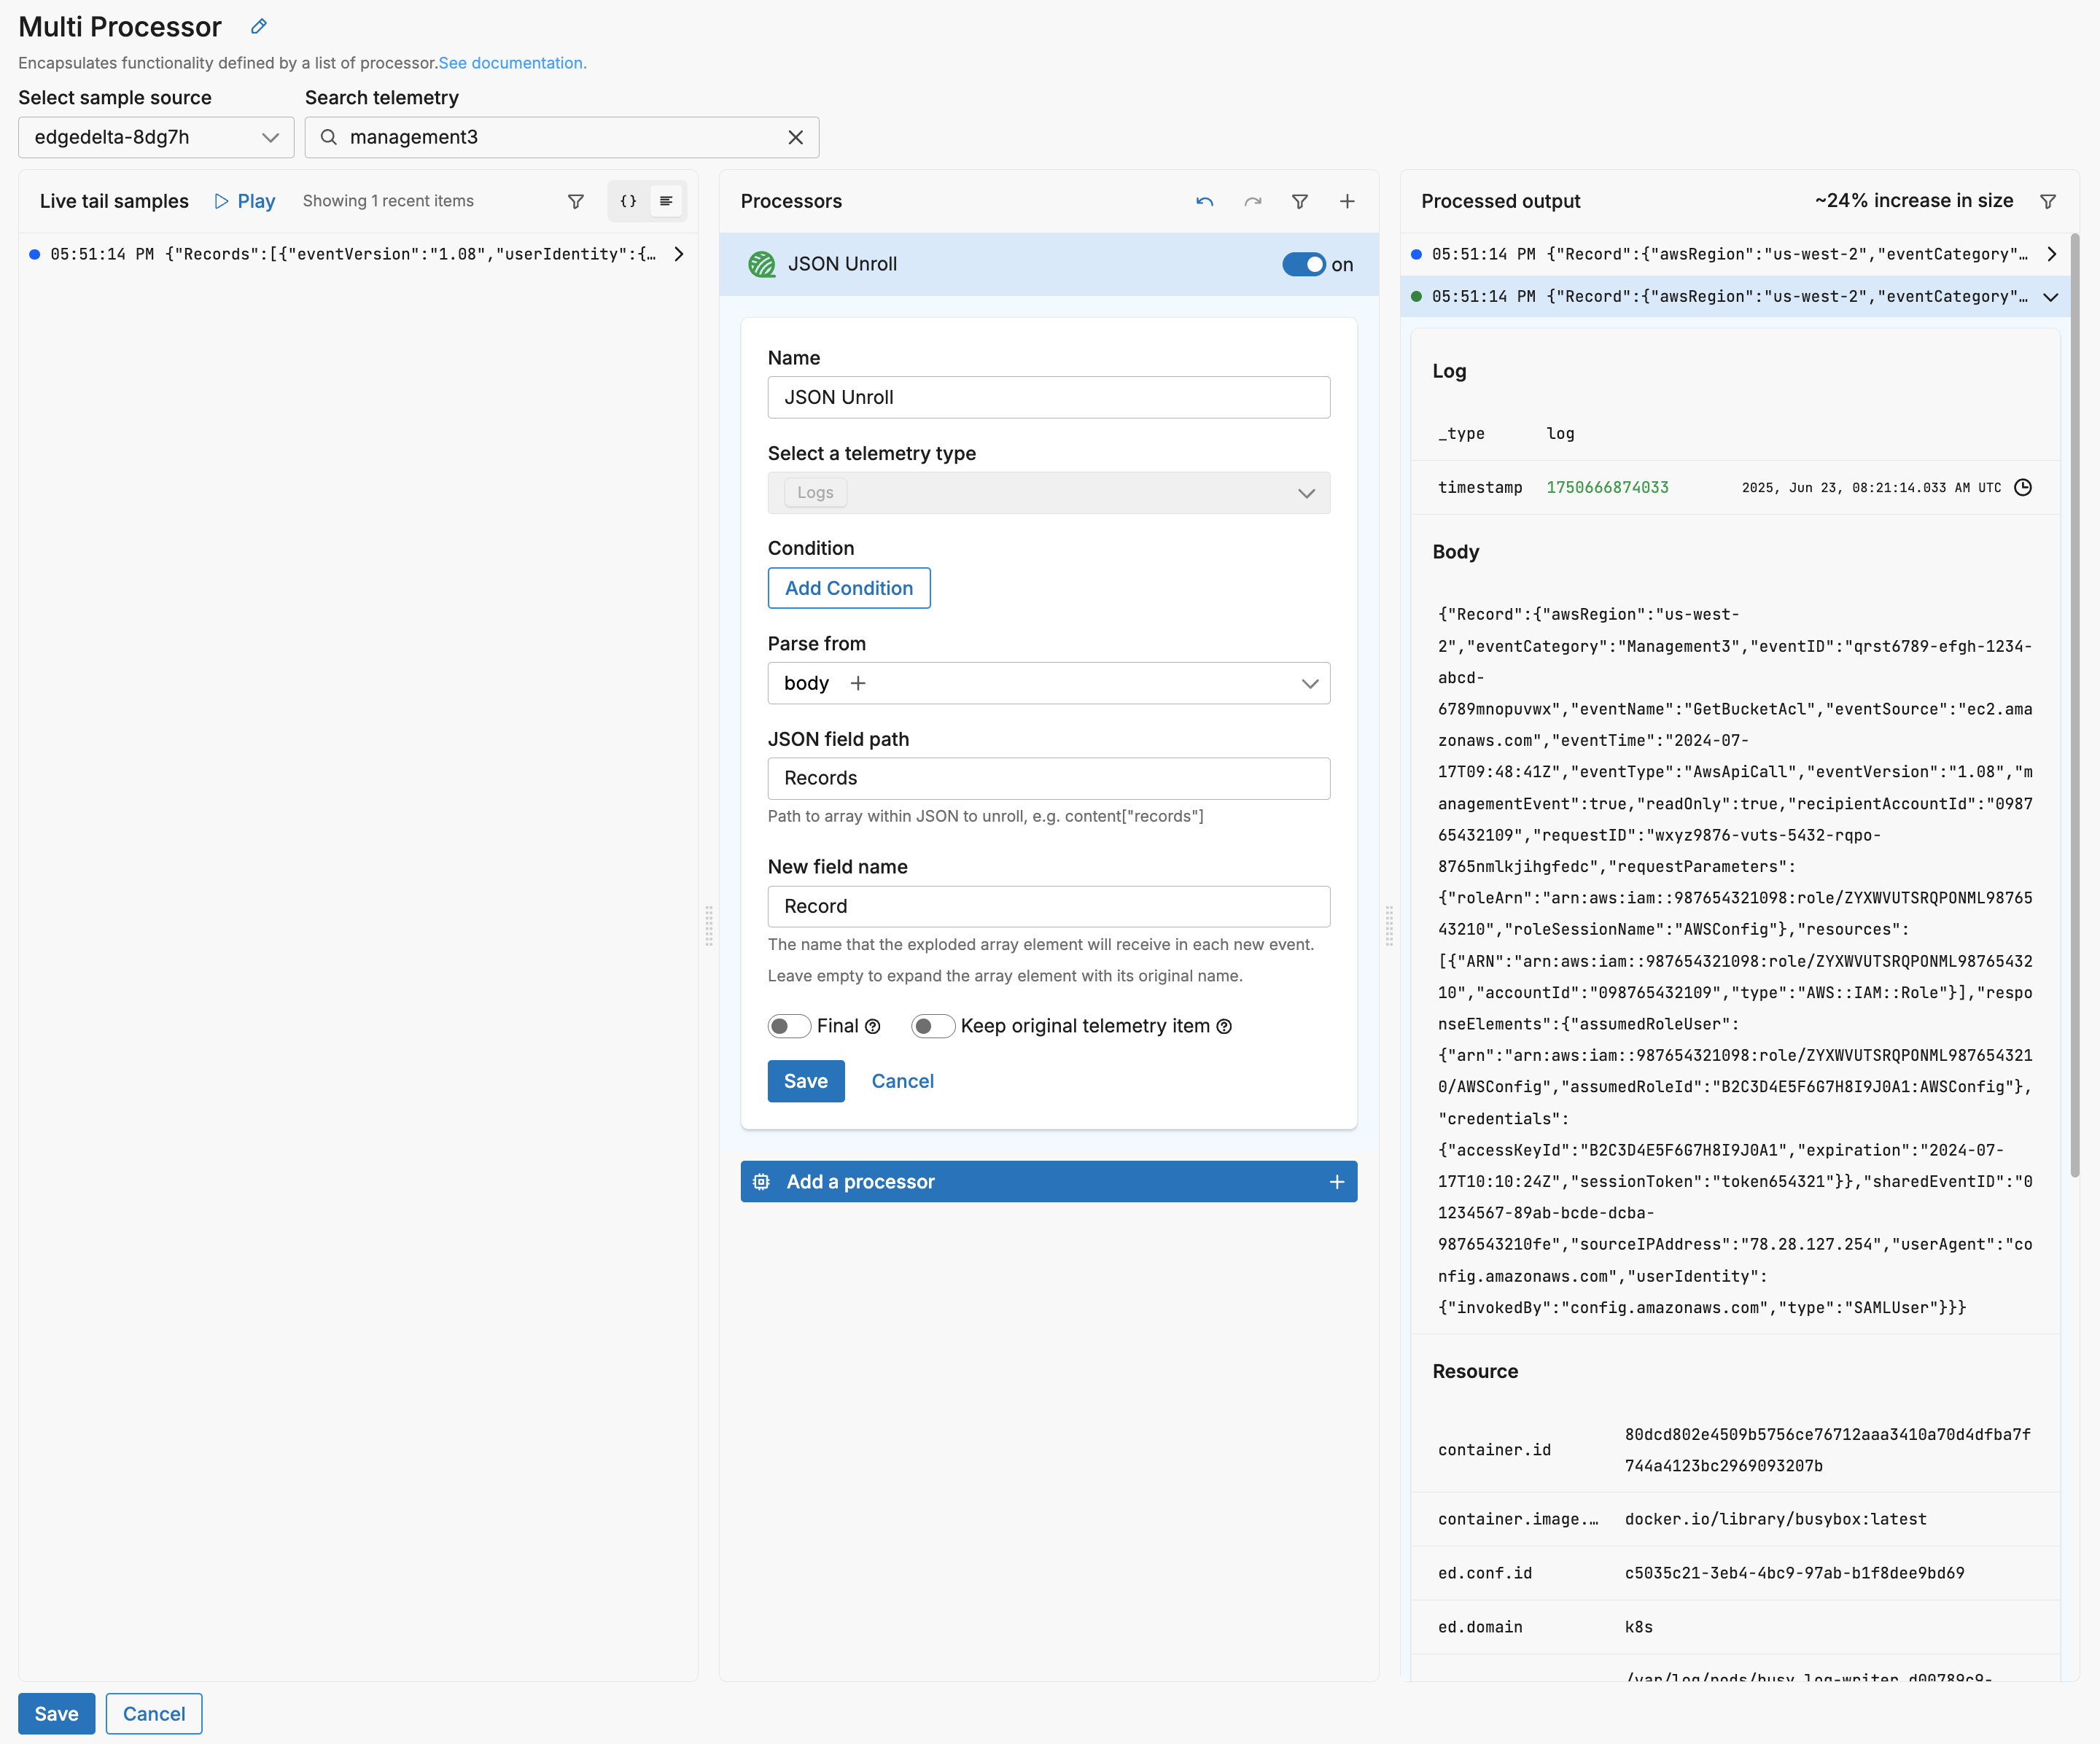Click the Processed output vertical scrollbar
Viewport: 2100px width, 1744px height.
(2075, 706)
